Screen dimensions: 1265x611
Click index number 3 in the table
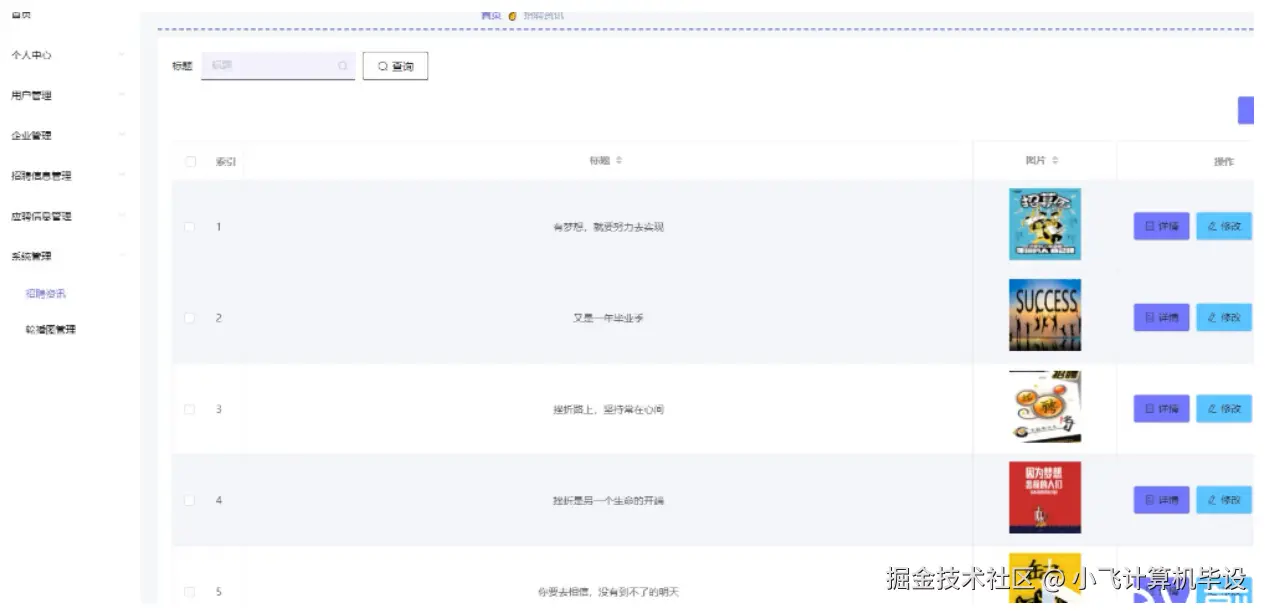coord(219,409)
